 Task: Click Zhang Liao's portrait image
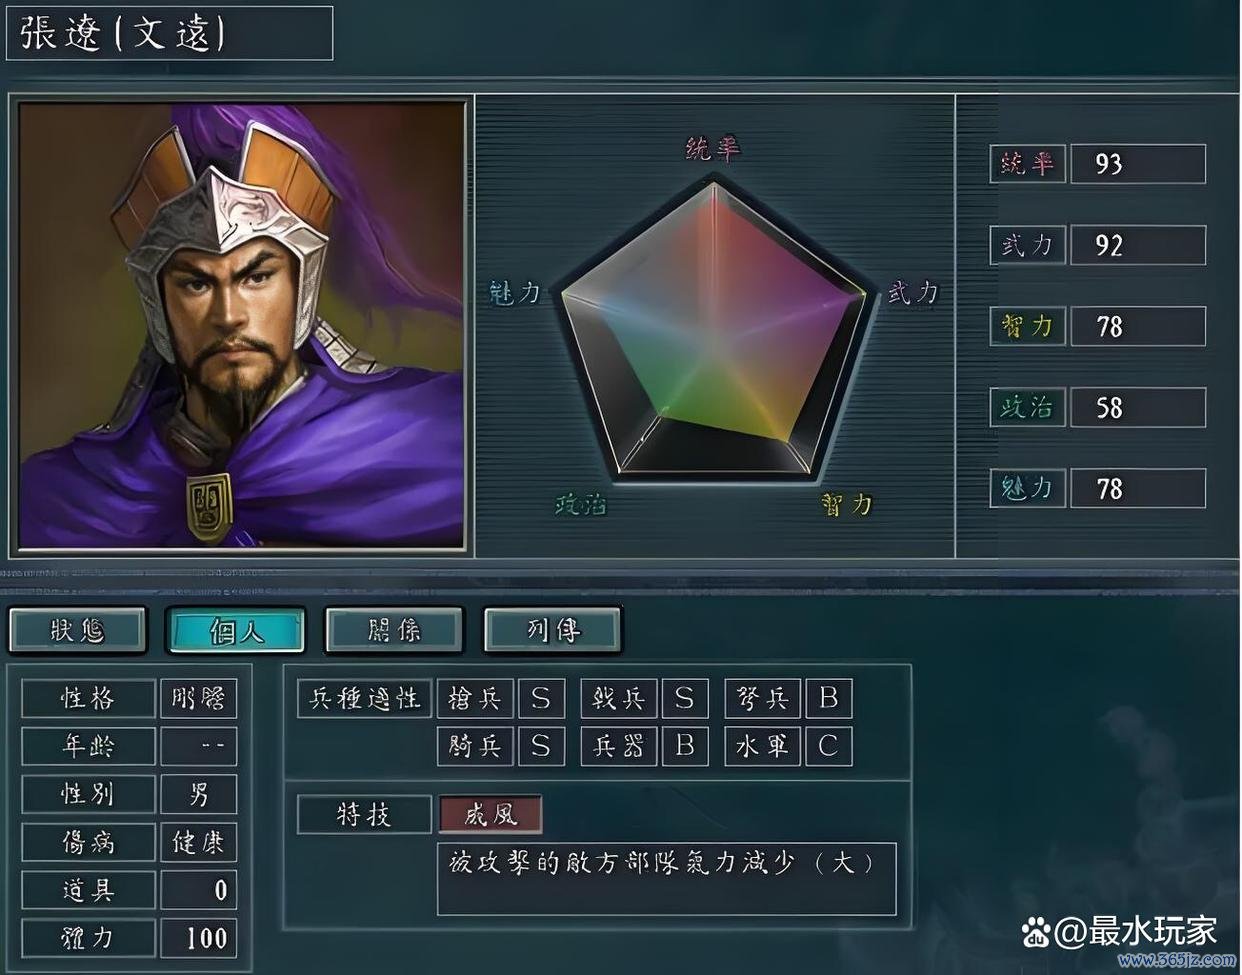(242, 325)
